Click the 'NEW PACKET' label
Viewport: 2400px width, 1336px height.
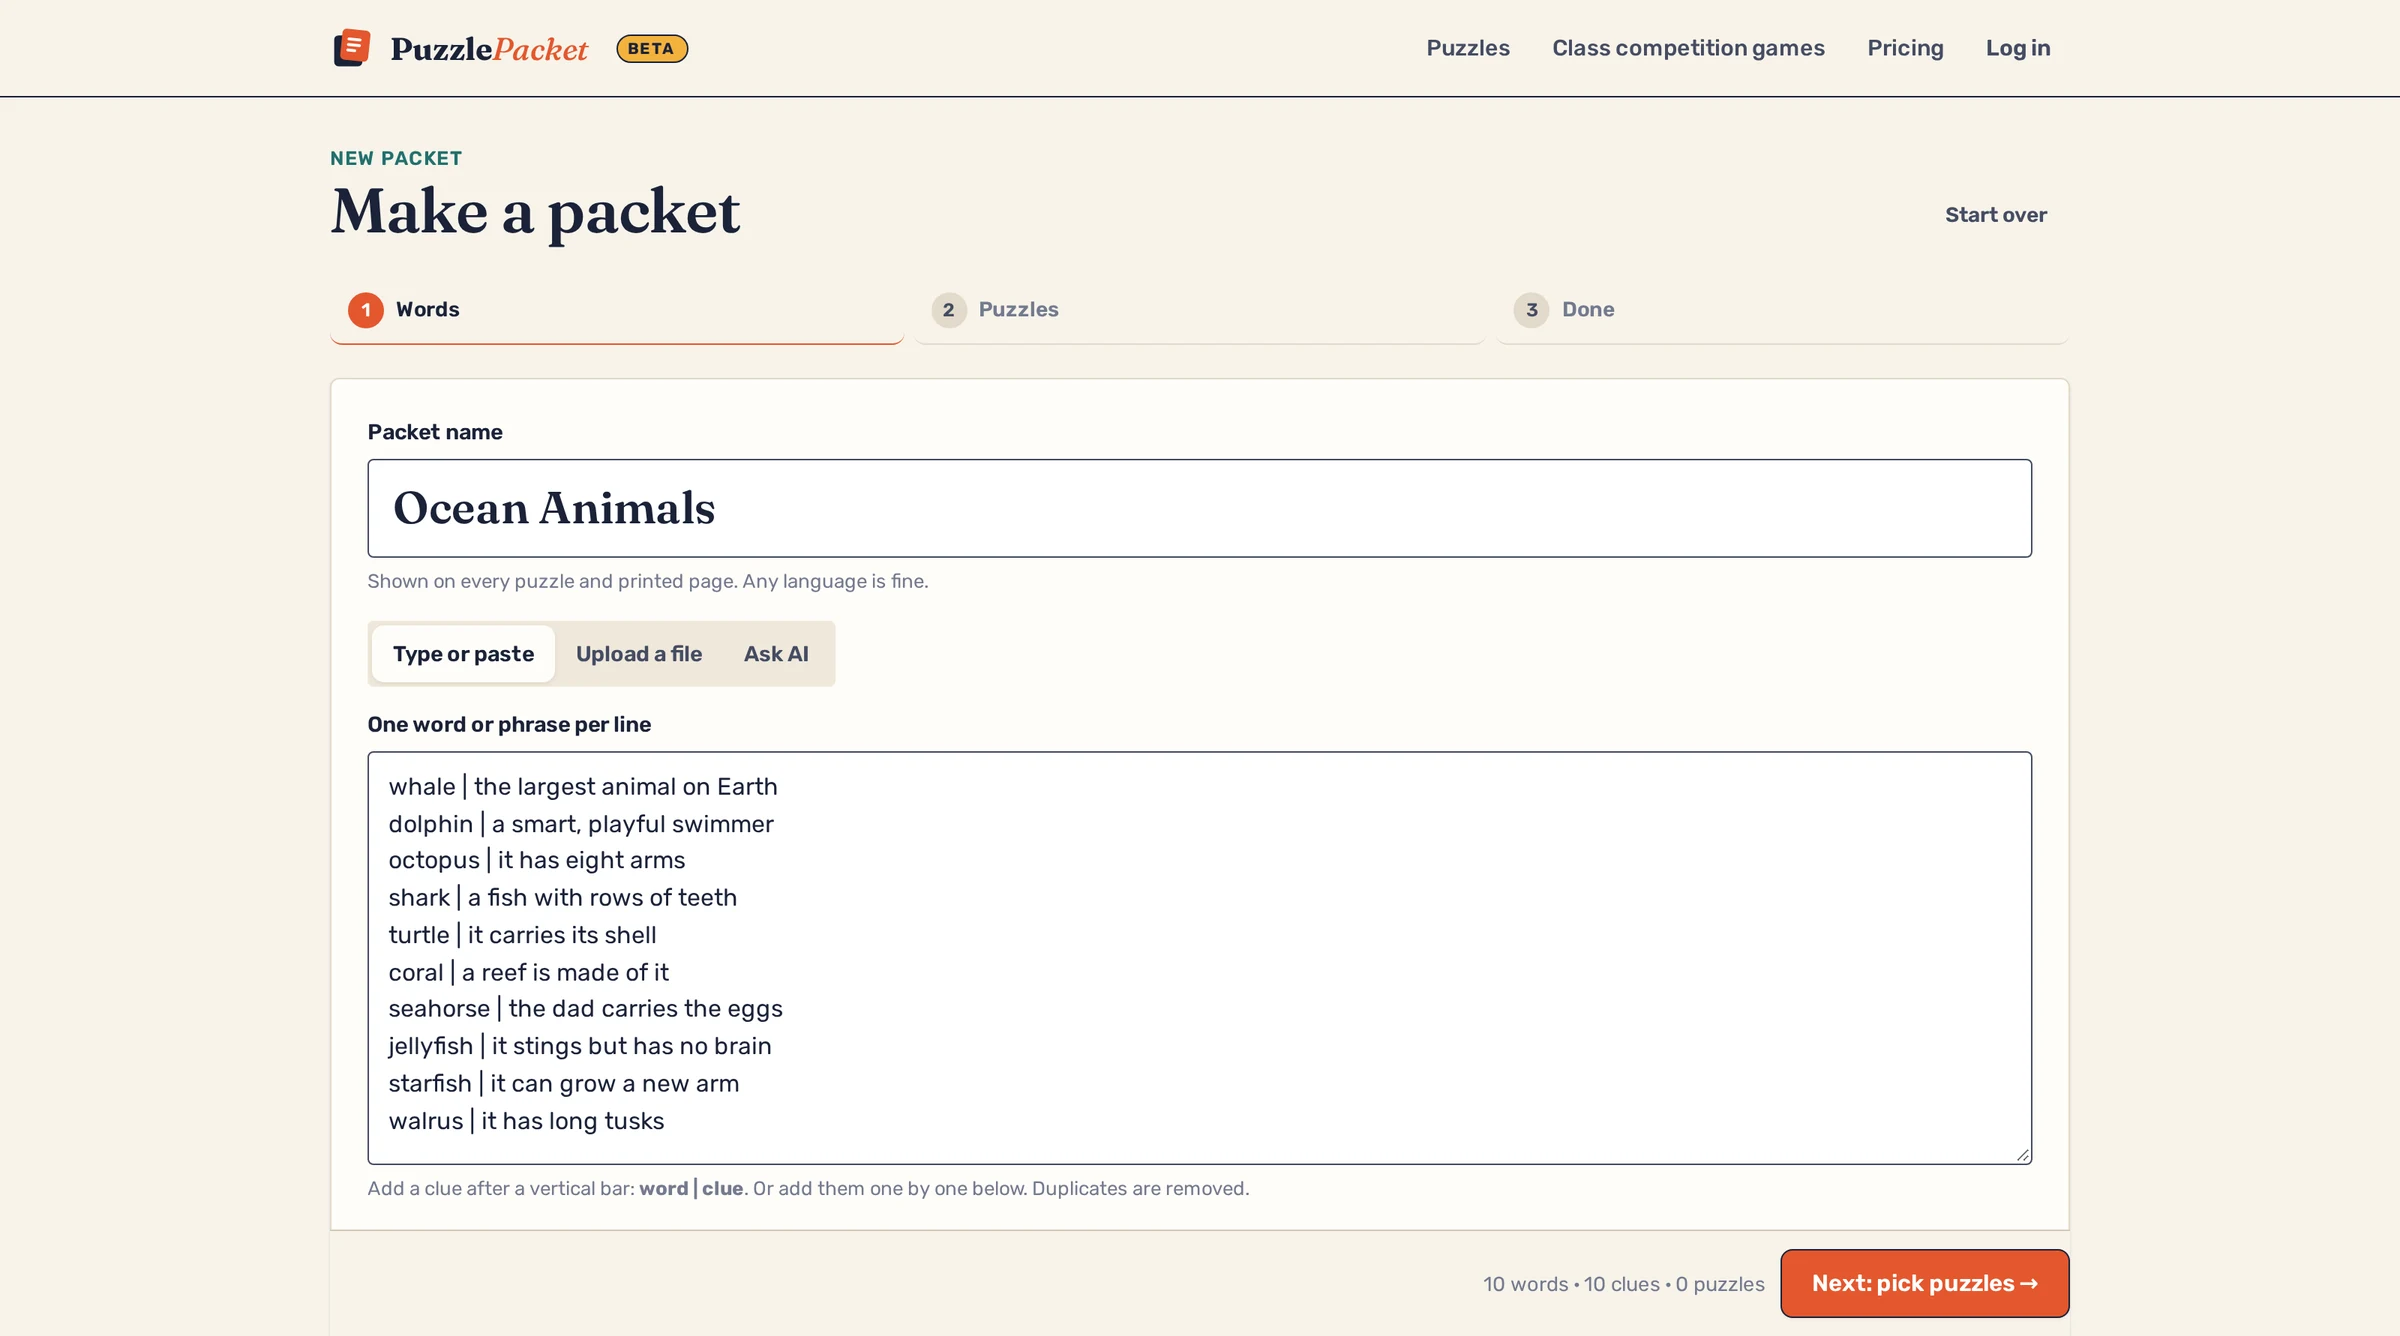tap(396, 158)
